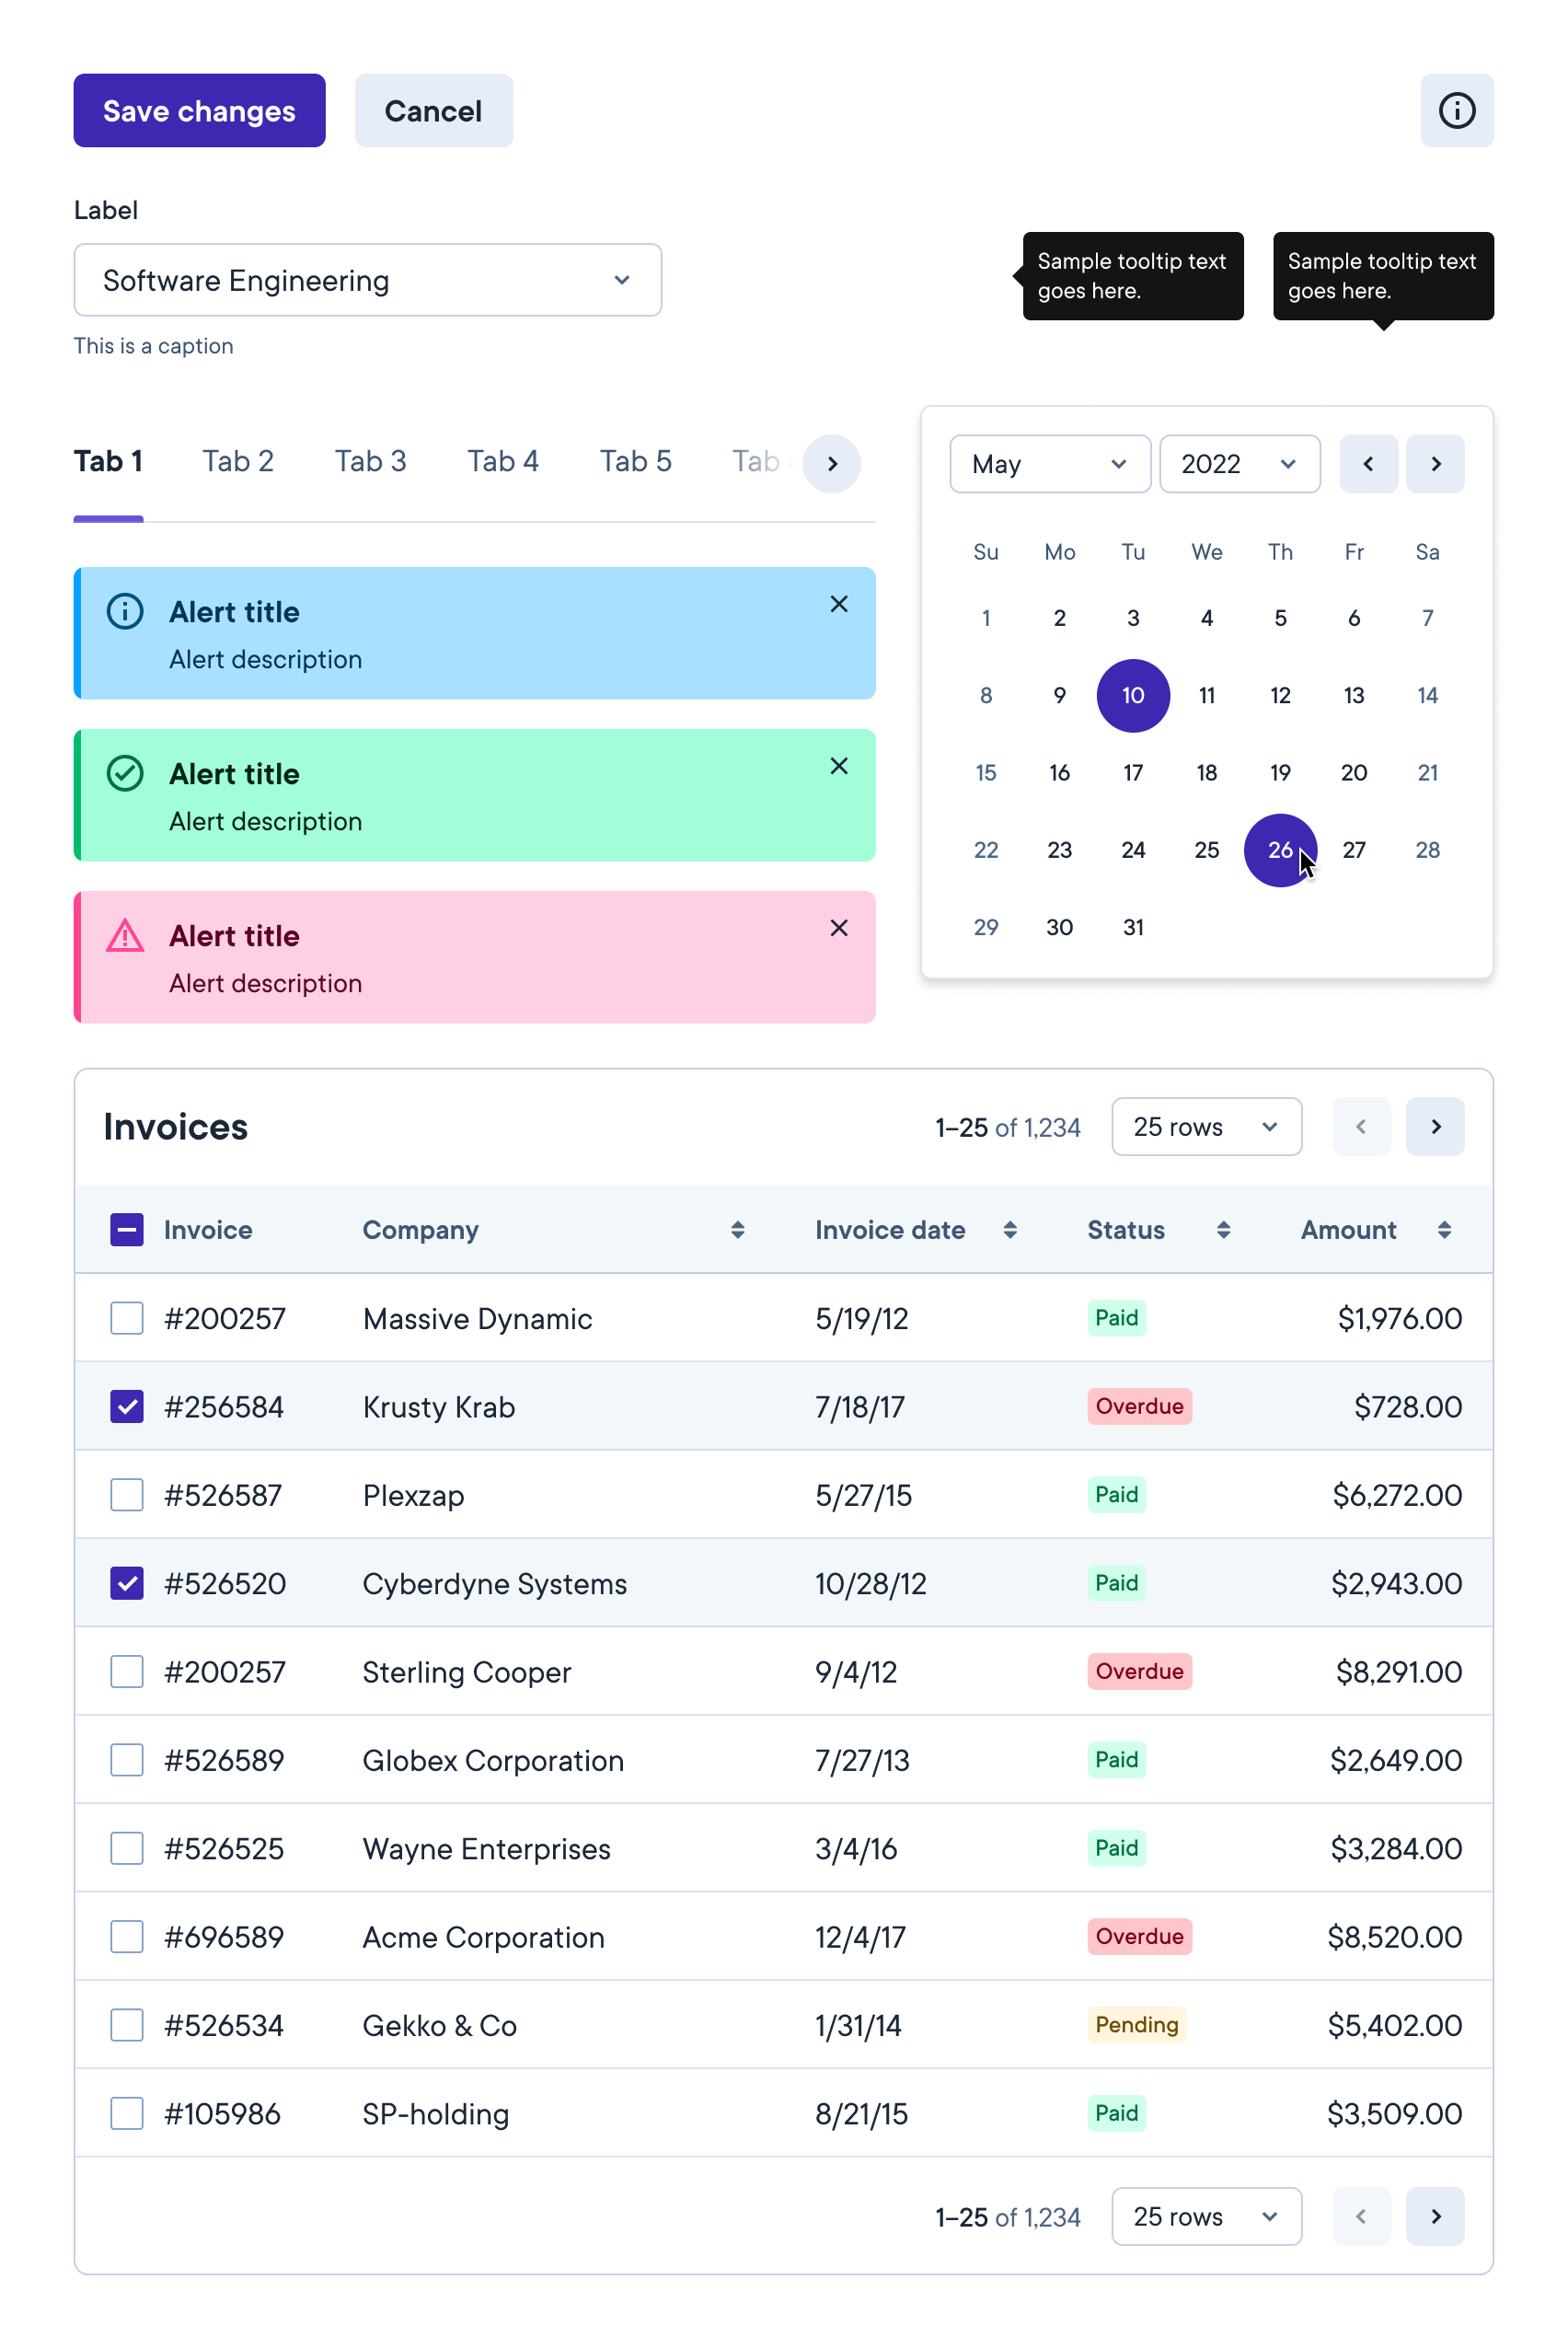Click the Cancel button
The width and height of the screenshot is (1568, 2349).
click(x=433, y=110)
